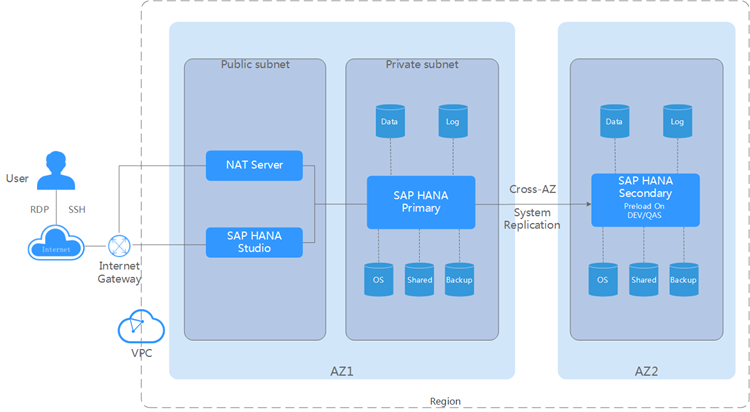Select the SAP HANA Secondary node
This screenshot has height=412, width=750.
point(645,200)
